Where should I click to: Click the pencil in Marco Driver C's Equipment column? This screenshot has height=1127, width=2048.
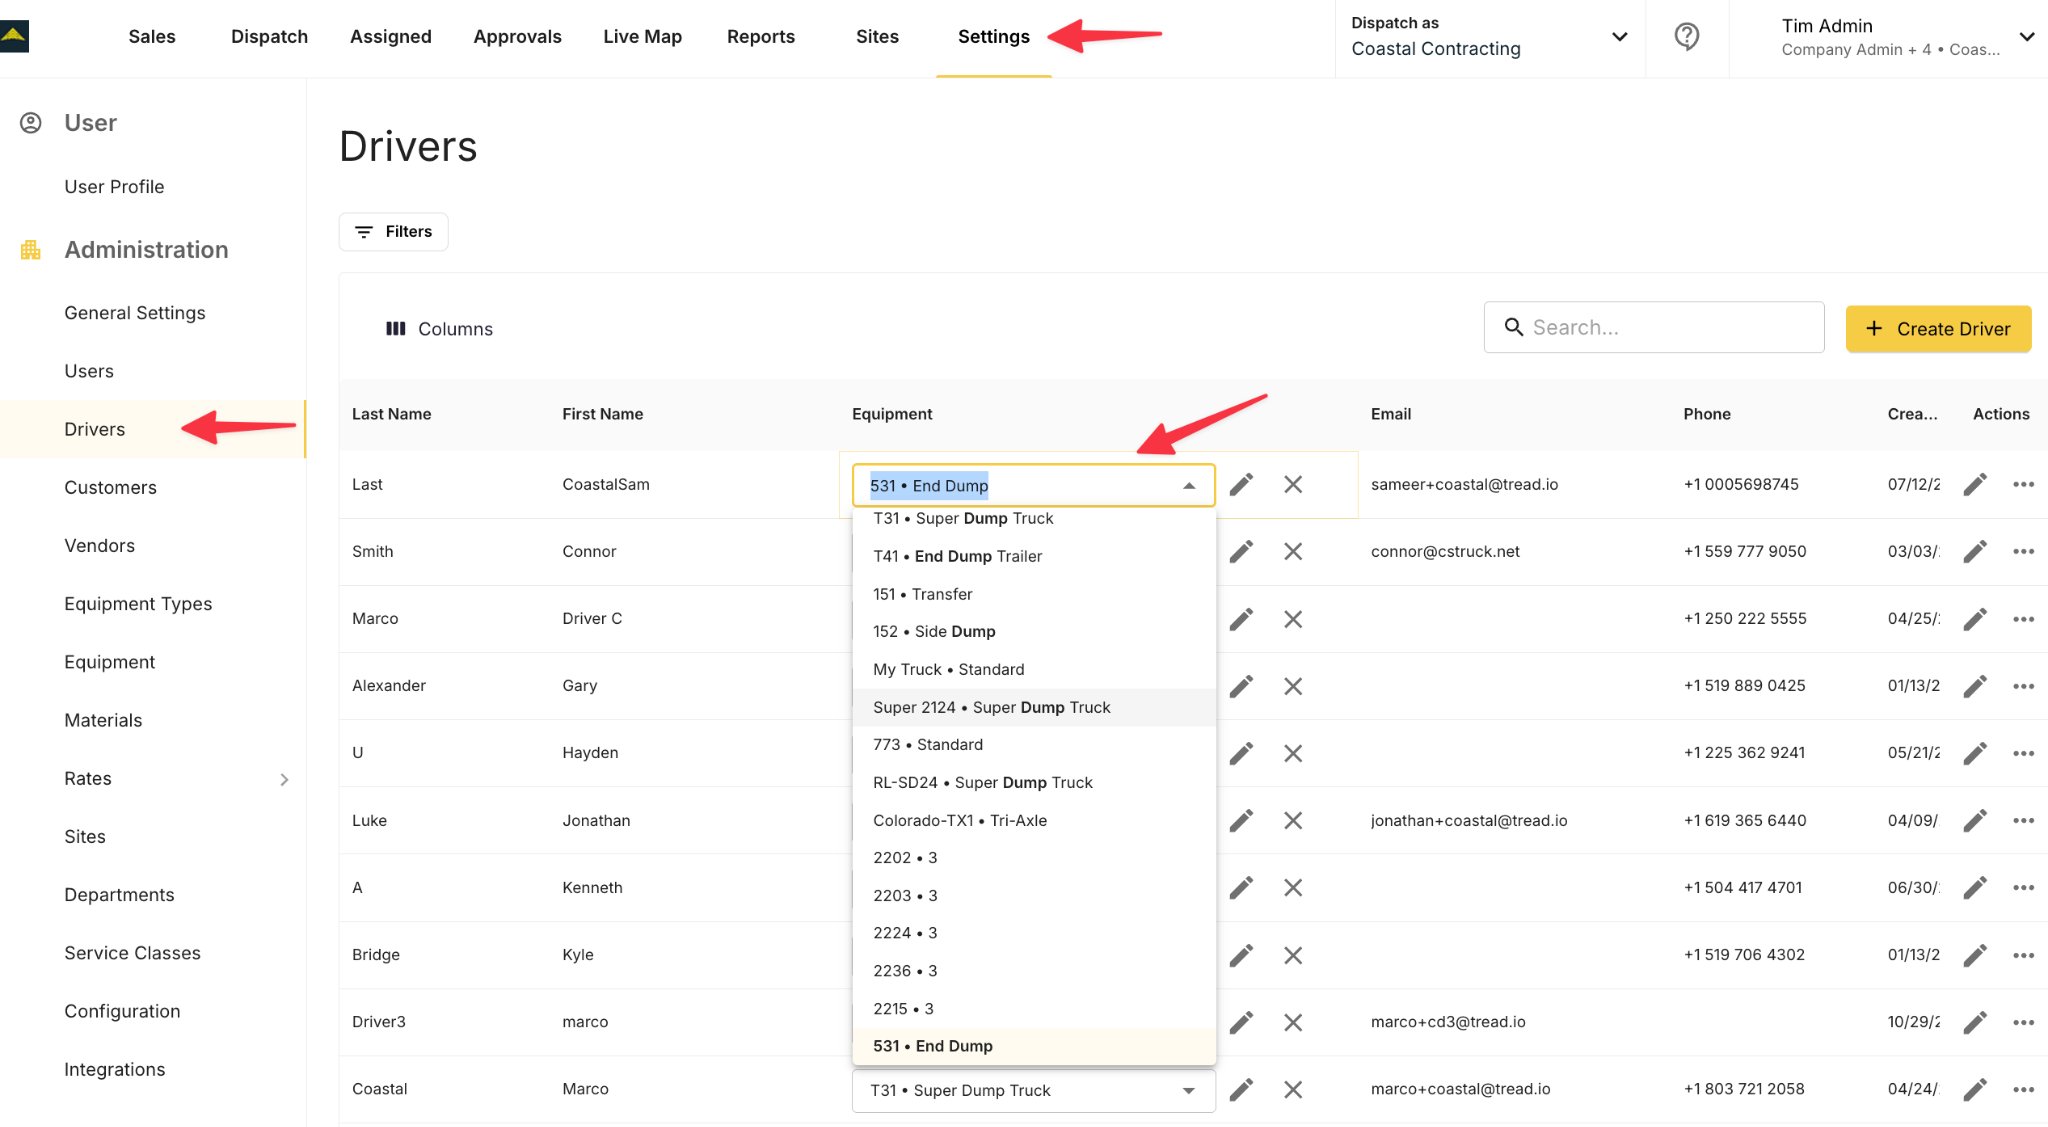[1241, 619]
